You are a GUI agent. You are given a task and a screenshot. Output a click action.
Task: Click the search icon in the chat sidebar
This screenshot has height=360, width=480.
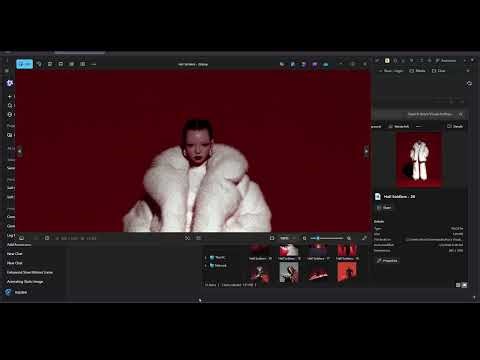[x=10, y=105]
